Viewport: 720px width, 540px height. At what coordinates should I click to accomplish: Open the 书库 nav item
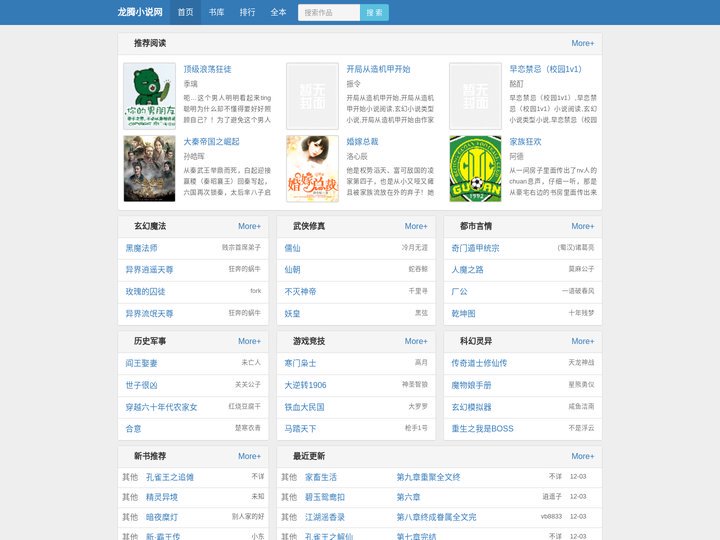[216, 12]
